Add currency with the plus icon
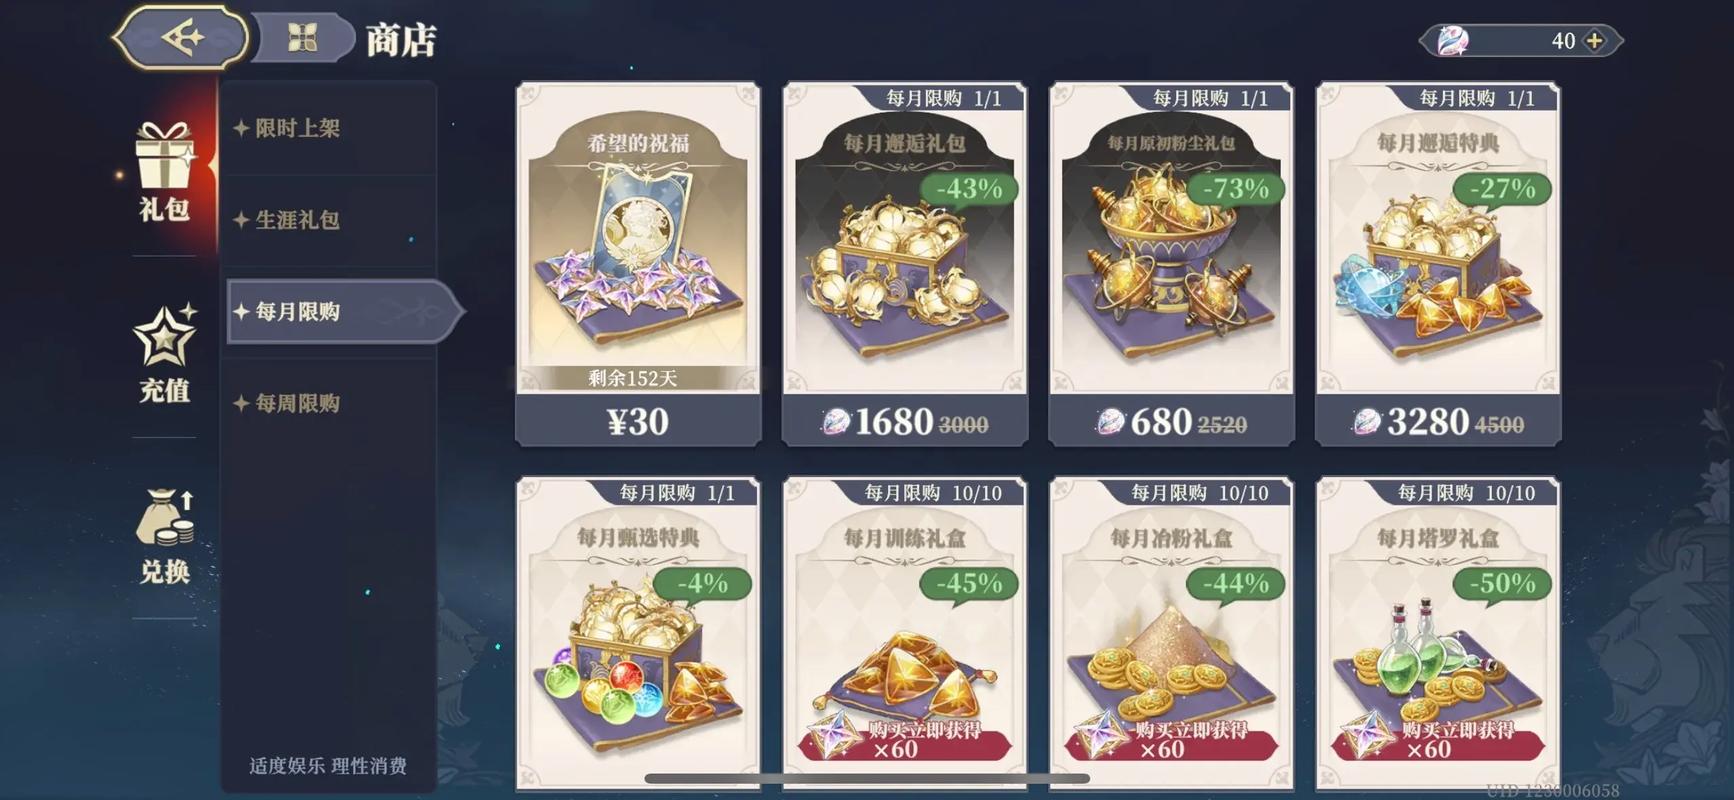The width and height of the screenshot is (1734, 800). [1595, 41]
